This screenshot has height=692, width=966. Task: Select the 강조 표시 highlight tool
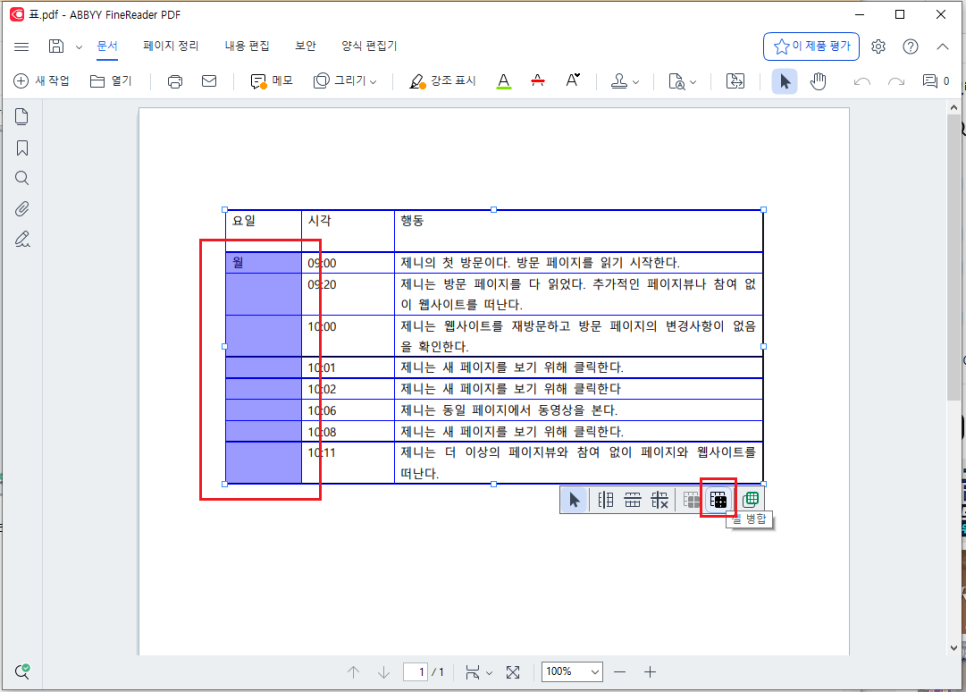442,81
